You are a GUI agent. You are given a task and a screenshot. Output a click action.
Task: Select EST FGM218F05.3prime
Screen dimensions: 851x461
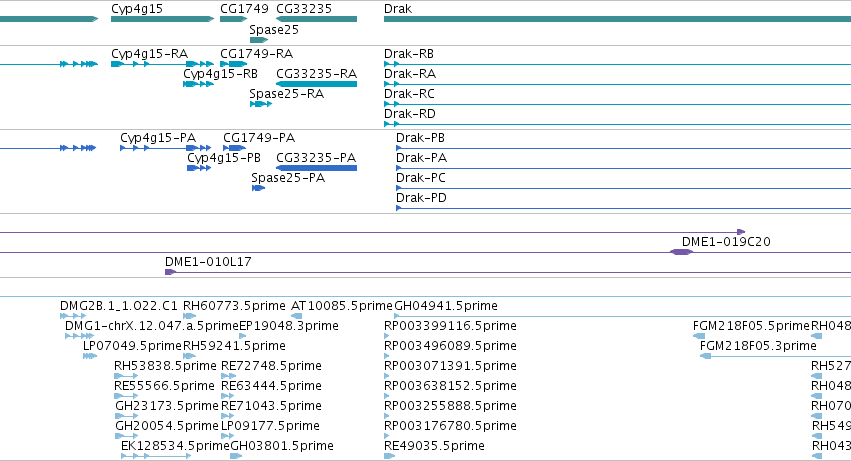pos(758,346)
